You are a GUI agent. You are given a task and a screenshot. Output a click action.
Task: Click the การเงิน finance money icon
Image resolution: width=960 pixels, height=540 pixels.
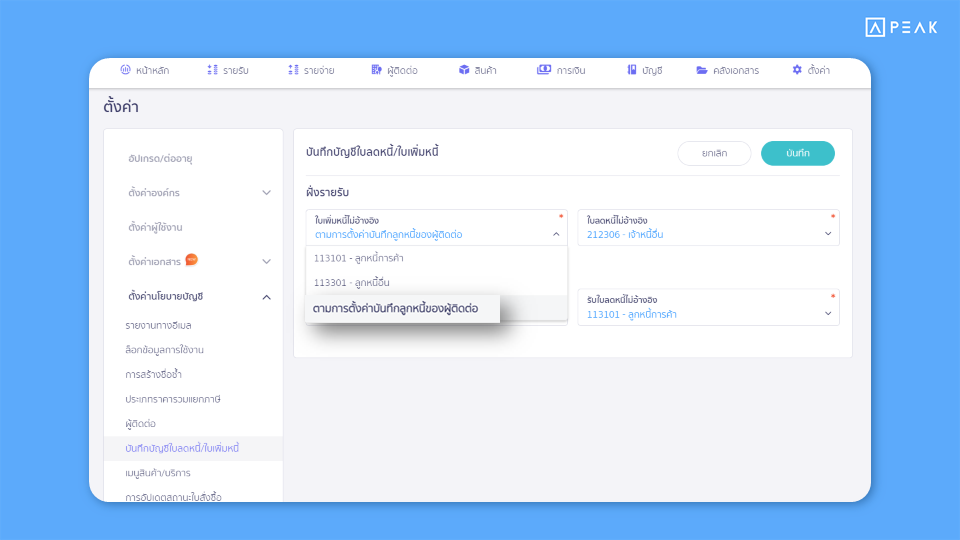[544, 70]
